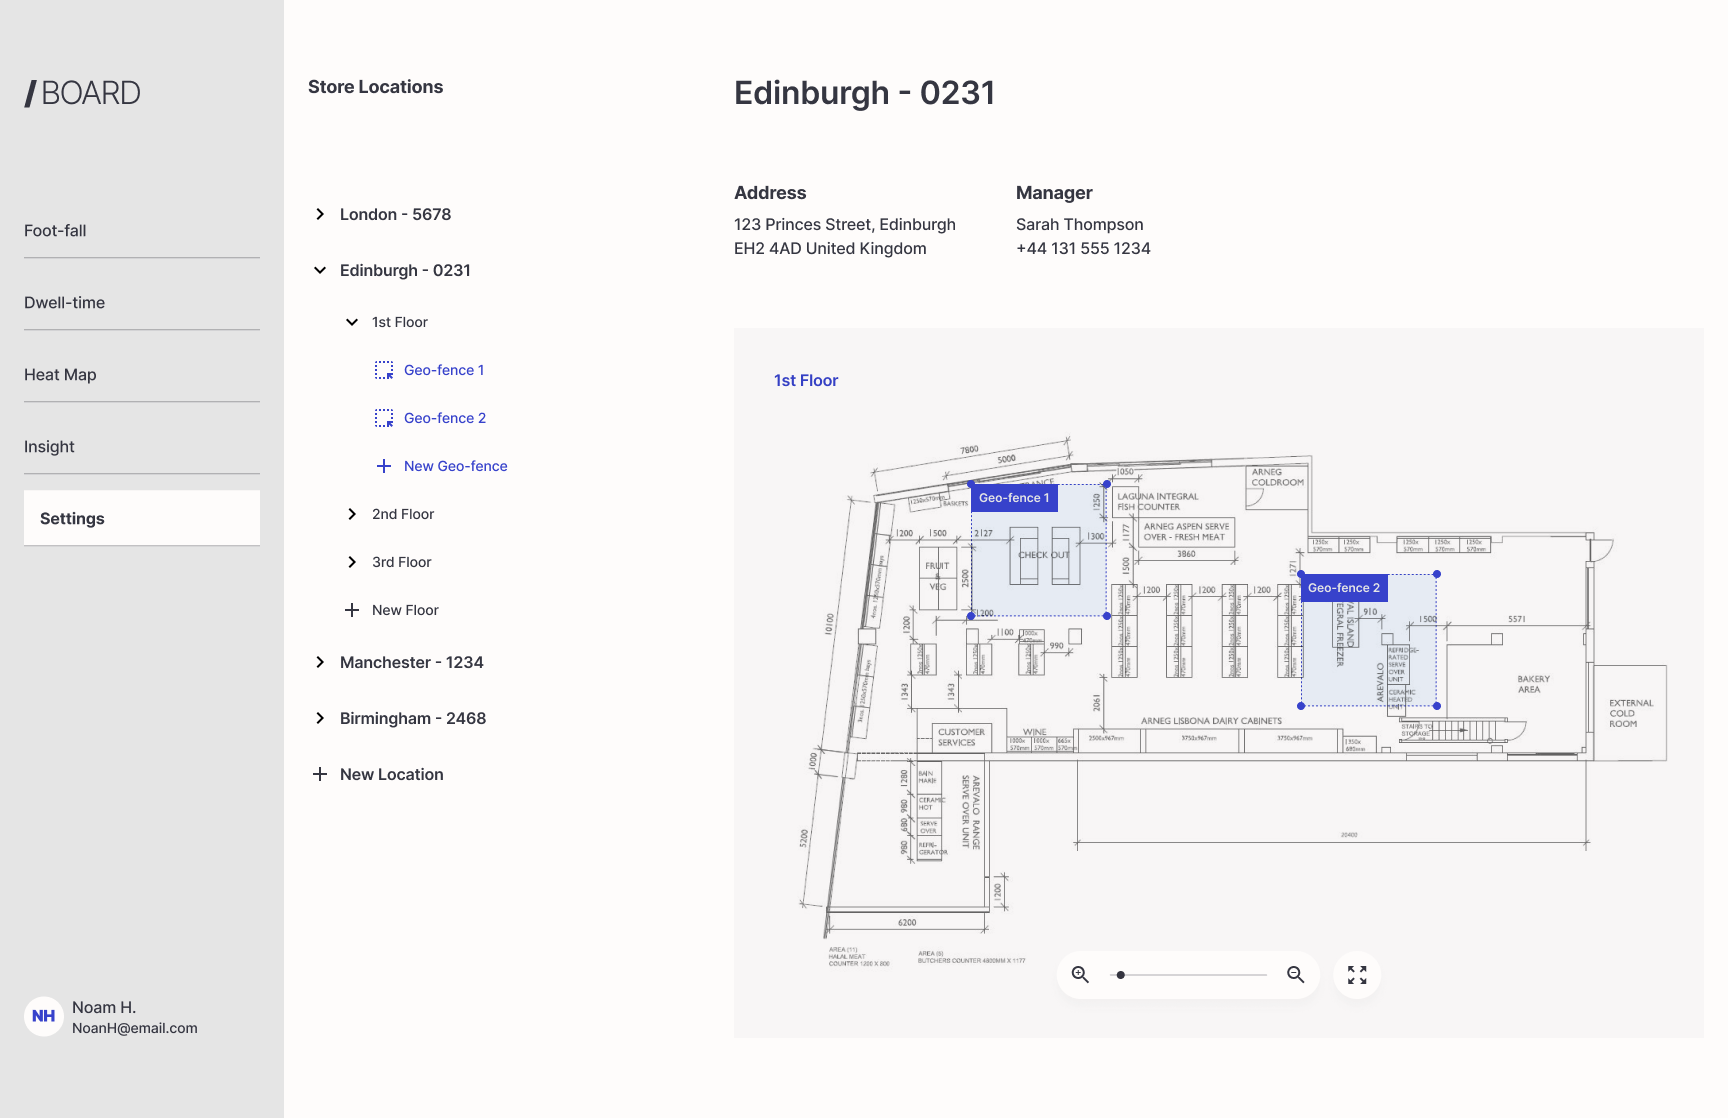Click the Edinburgh - 0231 page heading
The image size is (1728, 1118).
click(864, 93)
